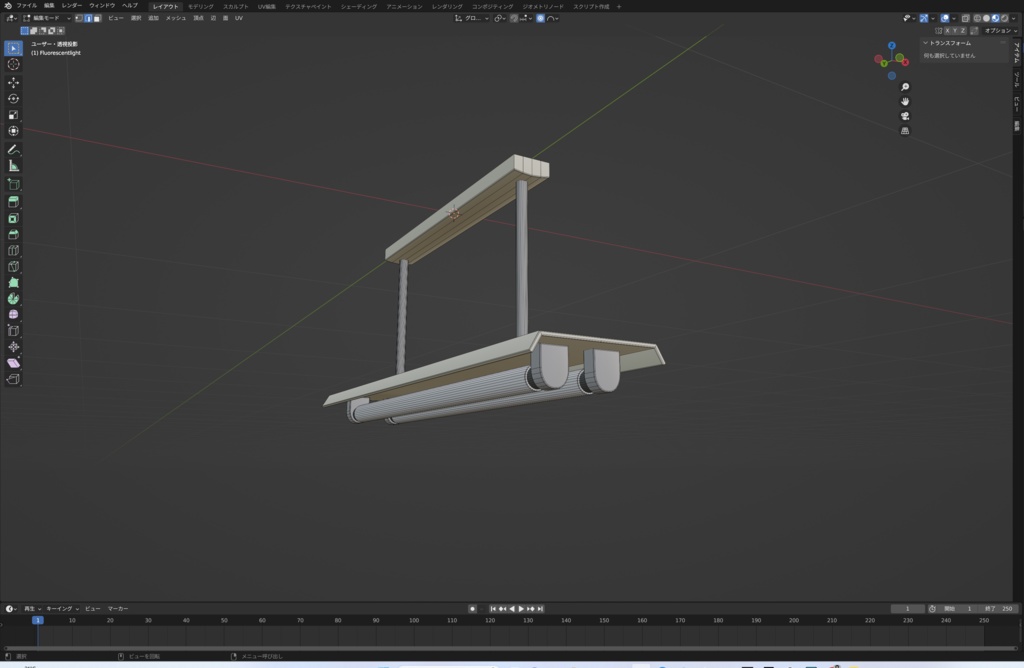
Task: Open the メッシュ menu
Action: point(174,19)
